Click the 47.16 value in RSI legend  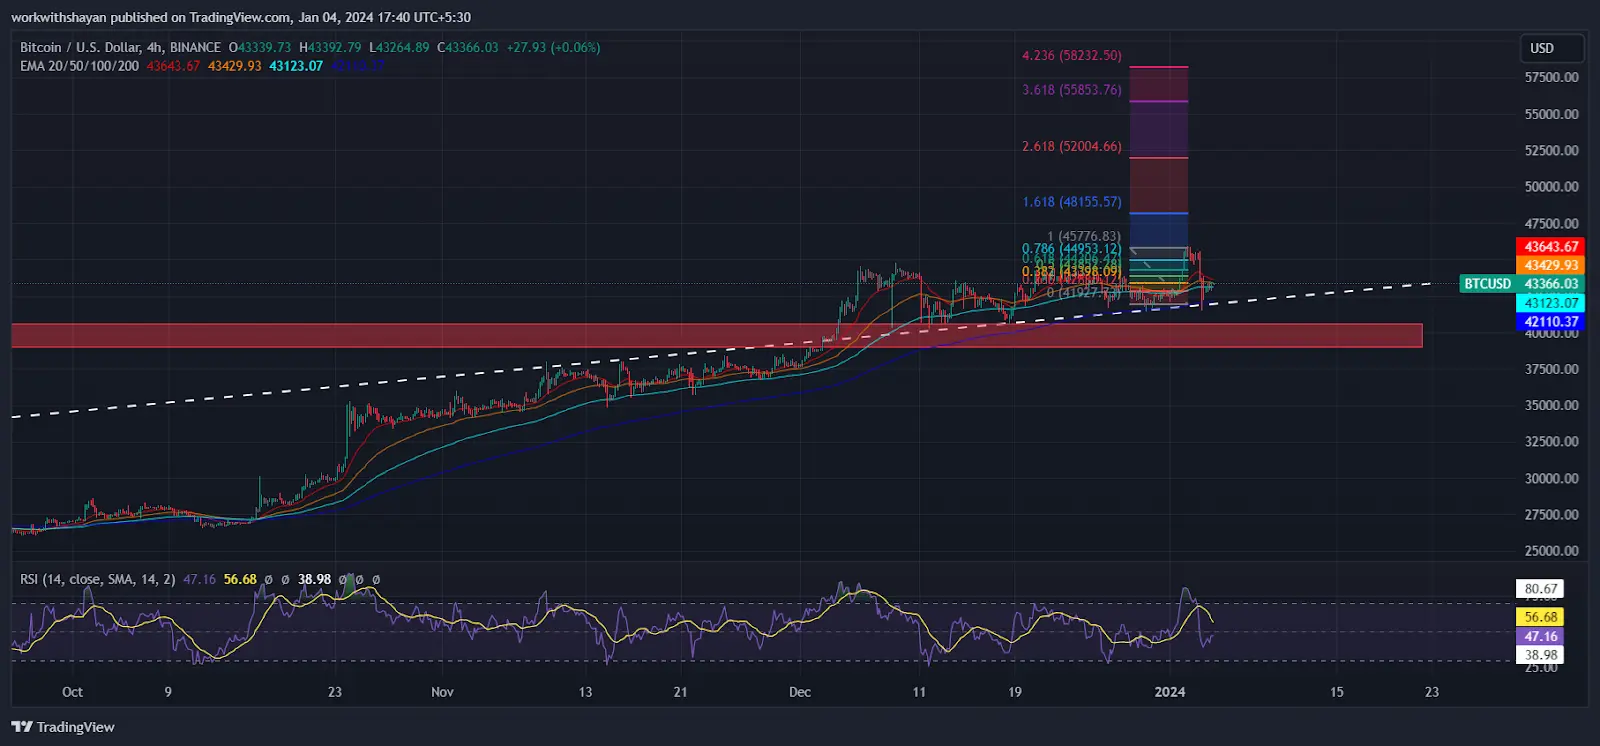tap(199, 579)
